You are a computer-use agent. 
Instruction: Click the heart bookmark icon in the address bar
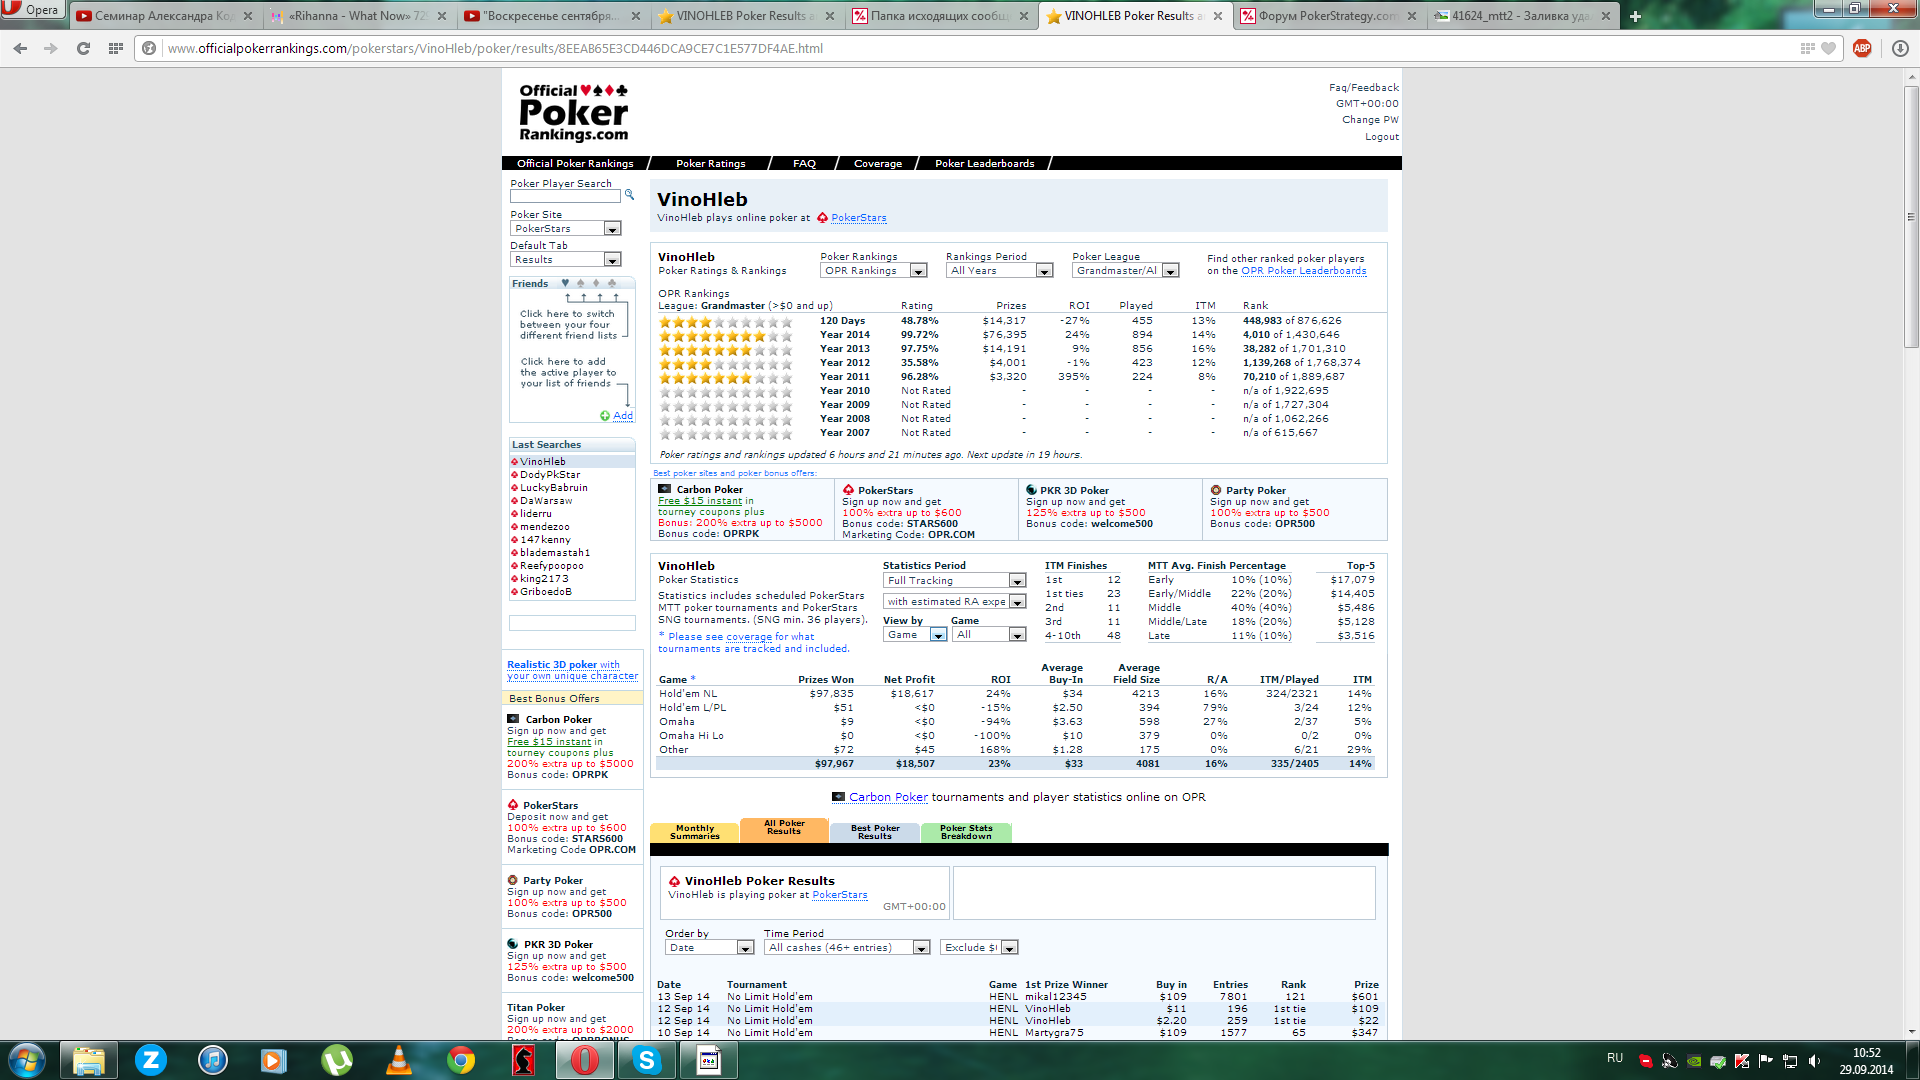pyautogui.click(x=1829, y=48)
